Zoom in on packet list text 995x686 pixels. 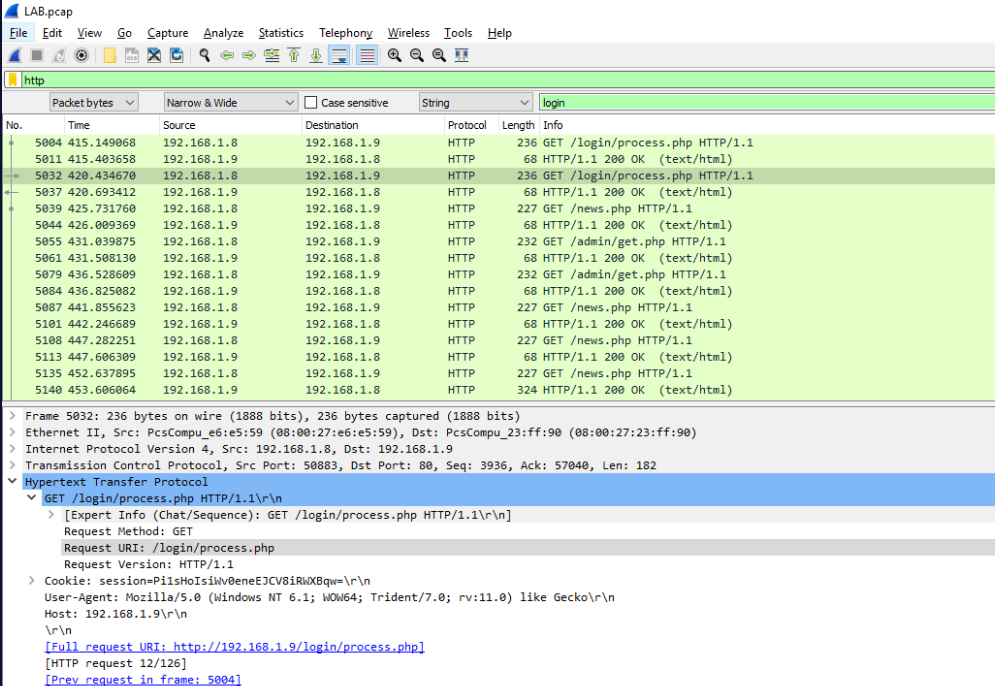[x=394, y=56]
